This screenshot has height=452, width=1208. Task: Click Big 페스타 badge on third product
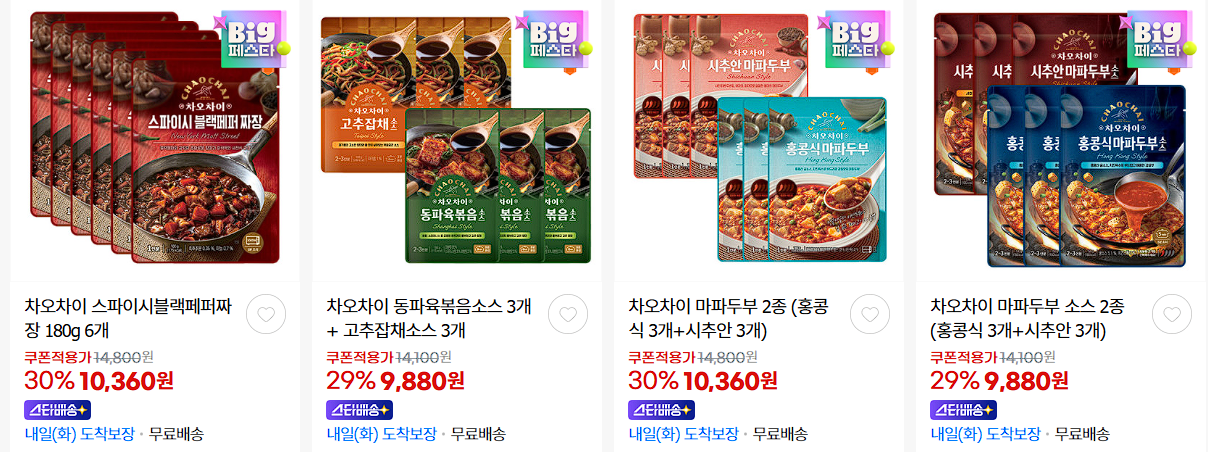tap(857, 40)
